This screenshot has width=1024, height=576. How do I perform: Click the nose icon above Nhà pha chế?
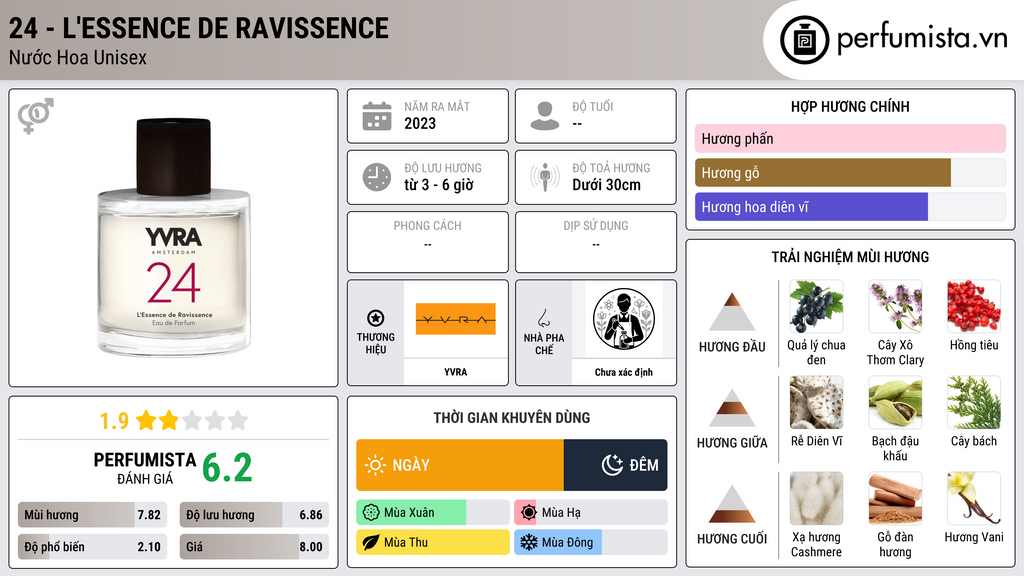point(543,318)
